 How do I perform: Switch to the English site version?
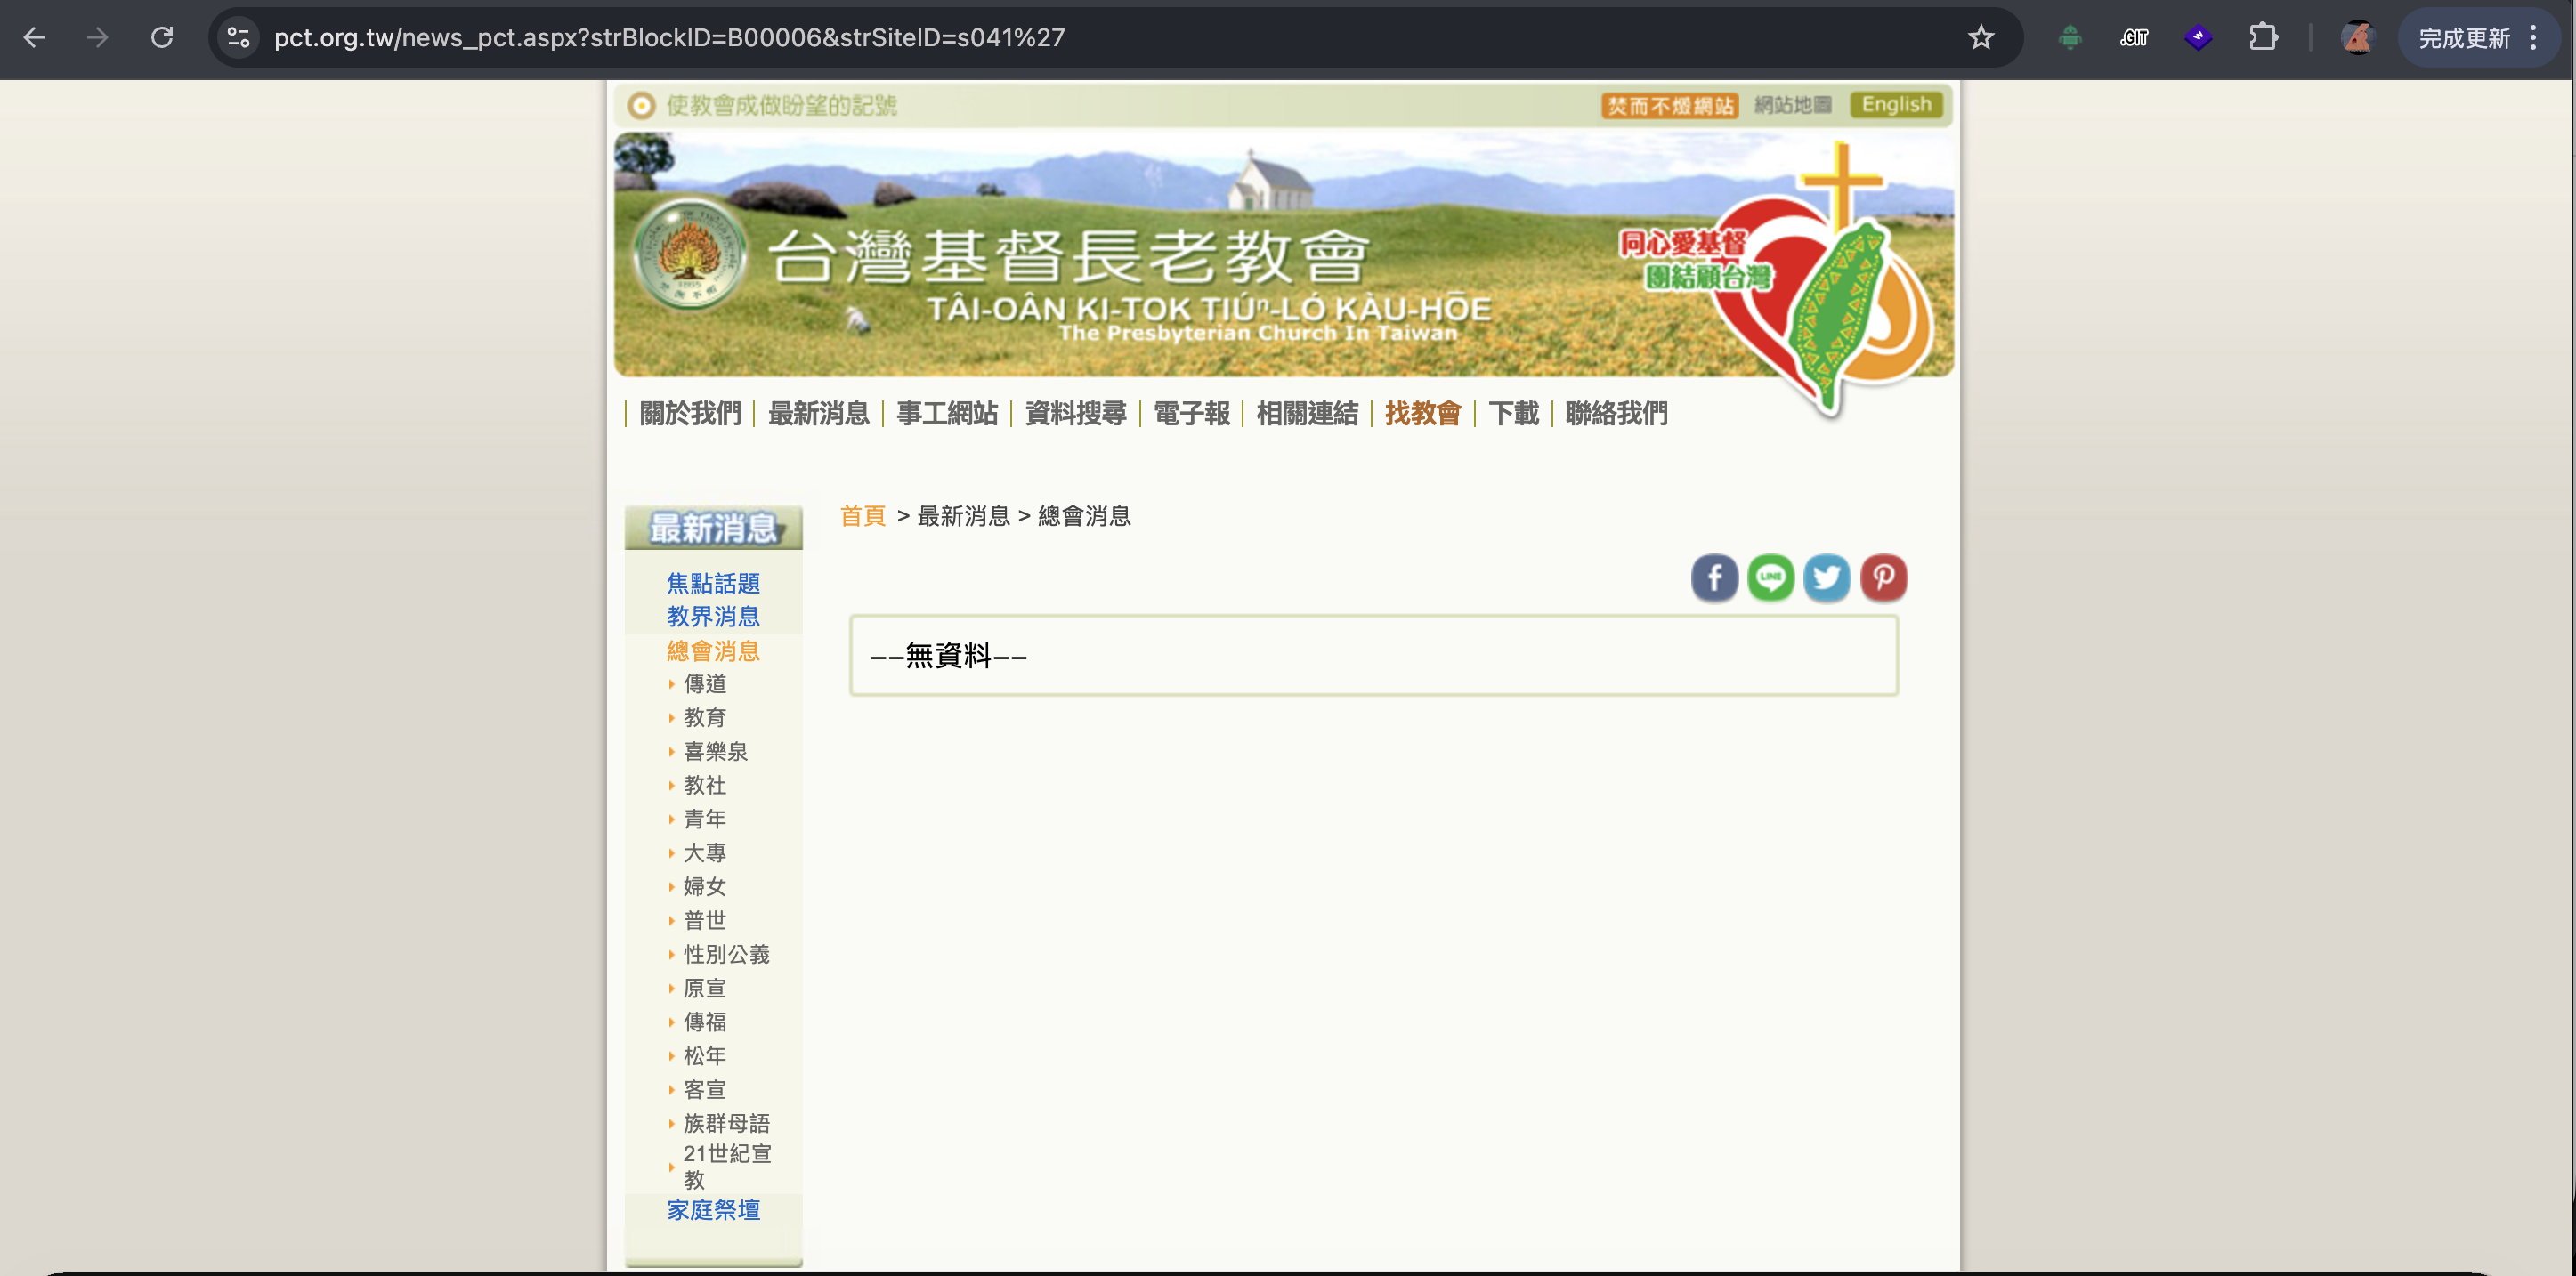point(1896,105)
